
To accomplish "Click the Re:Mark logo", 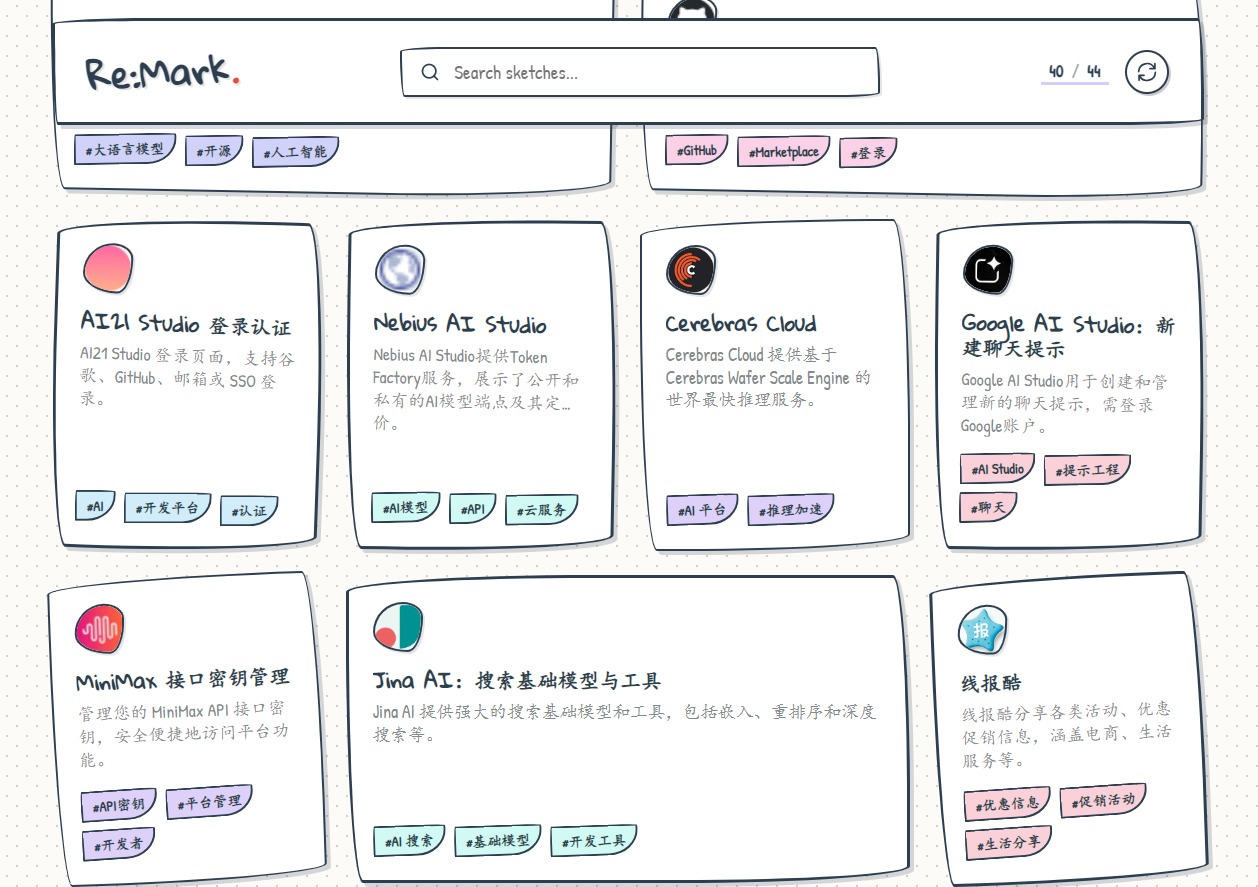I will click(x=162, y=73).
